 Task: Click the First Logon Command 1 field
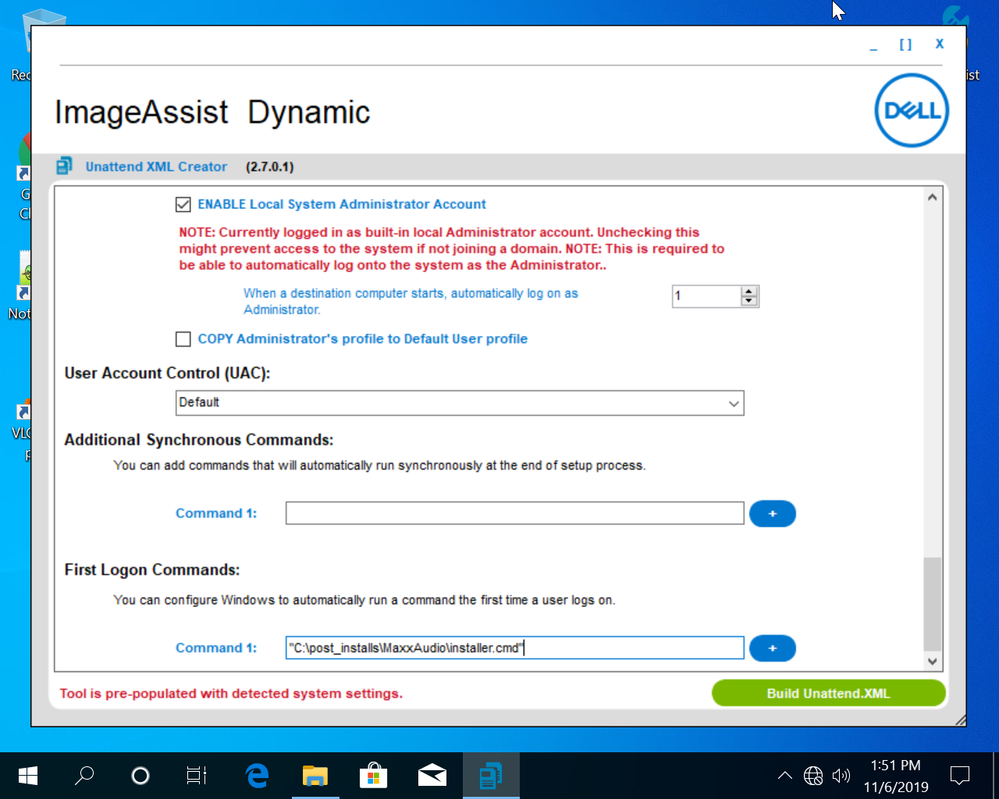[x=515, y=648]
